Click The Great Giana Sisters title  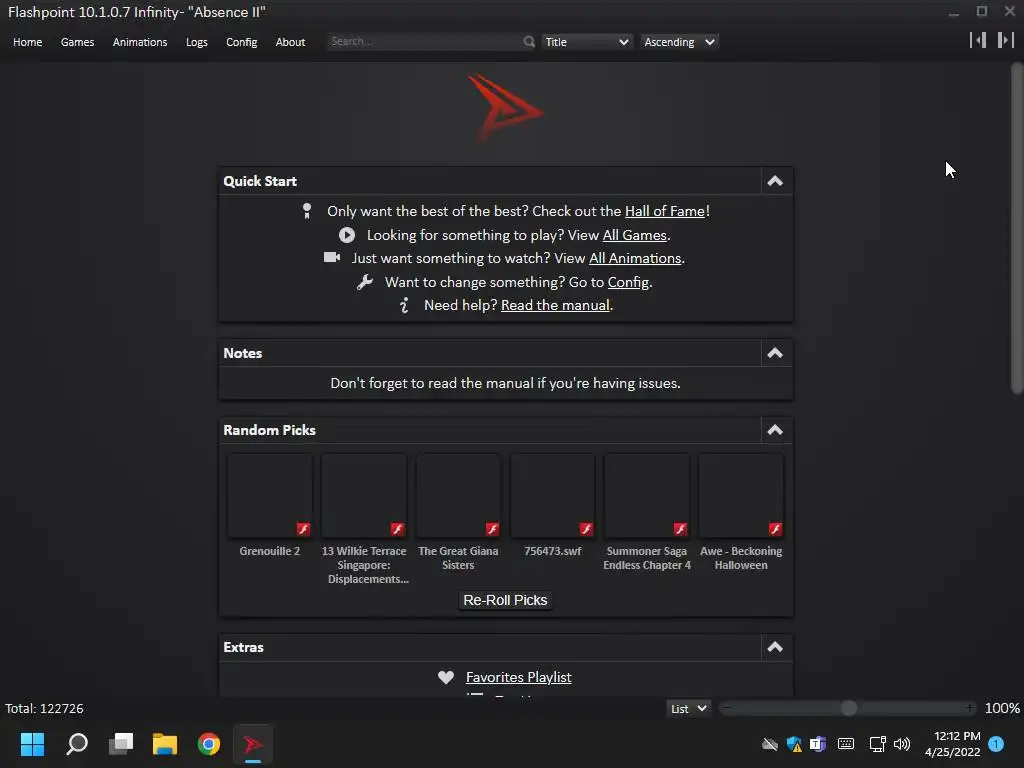pos(458,558)
